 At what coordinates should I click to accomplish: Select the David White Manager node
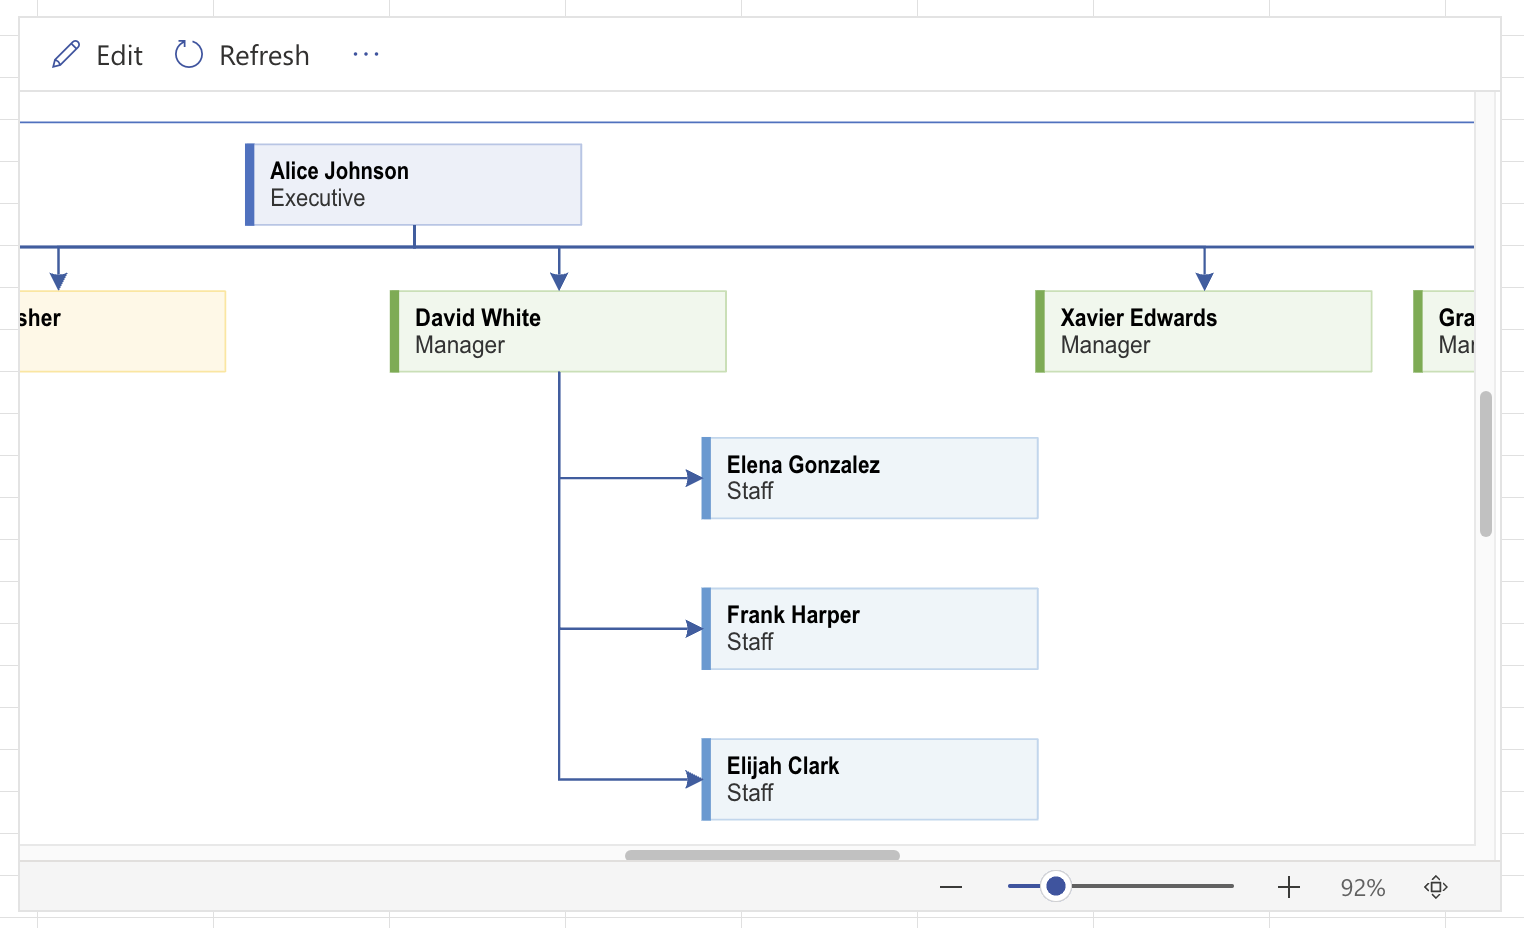click(x=558, y=332)
